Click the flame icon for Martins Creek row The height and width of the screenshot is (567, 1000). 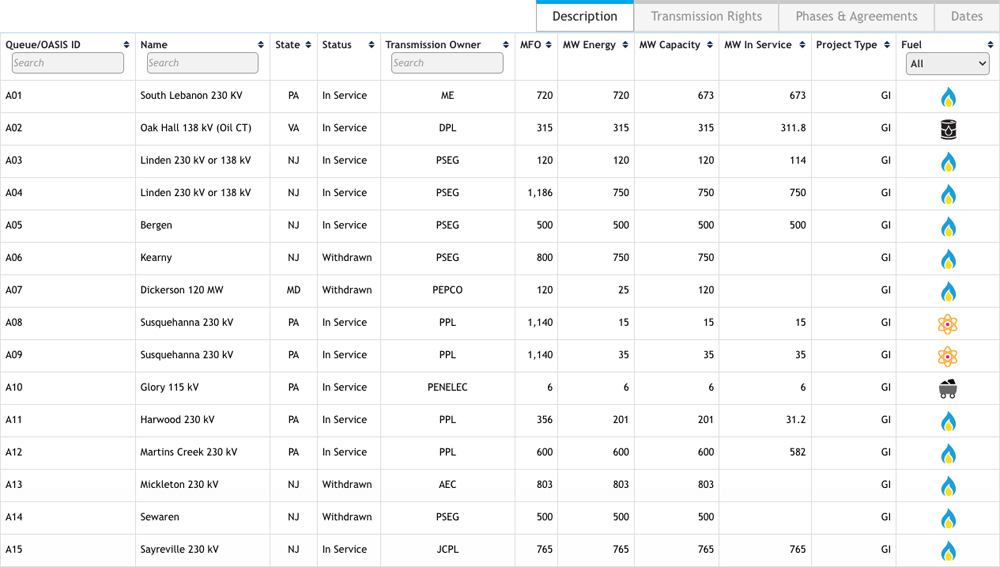947,453
